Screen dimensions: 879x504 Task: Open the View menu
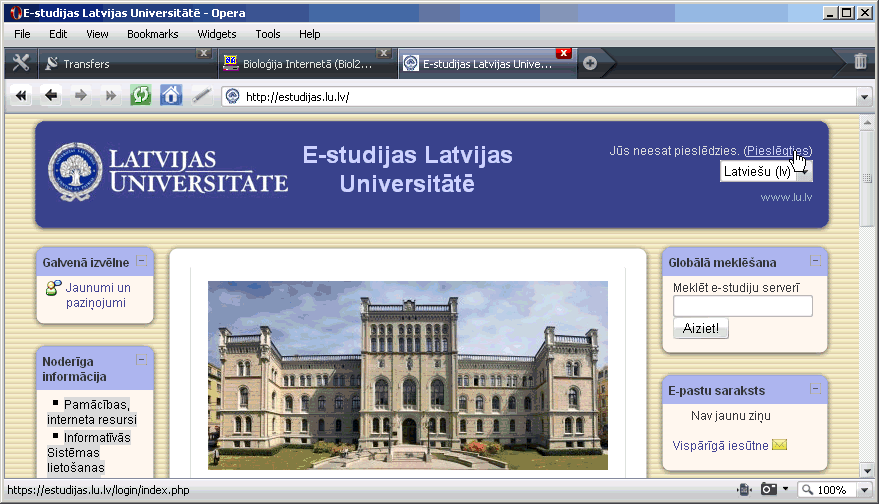[97, 34]
